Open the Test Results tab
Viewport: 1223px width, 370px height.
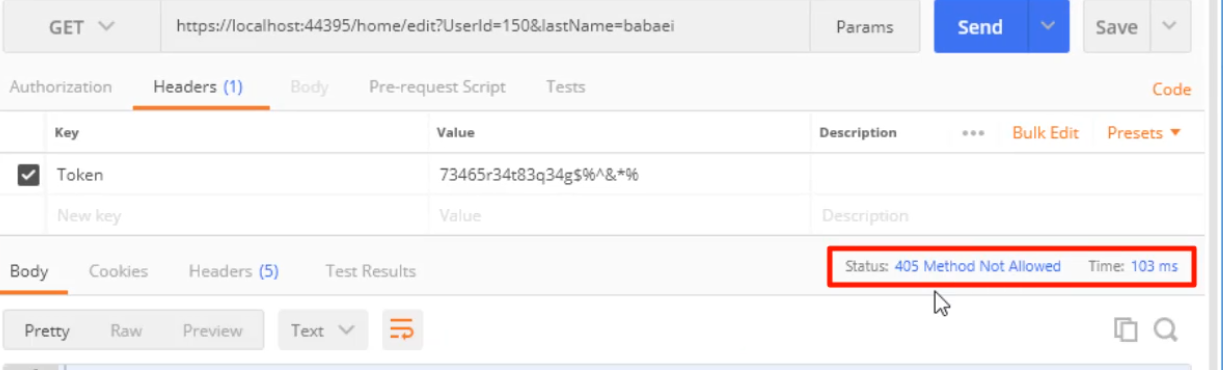370,271
